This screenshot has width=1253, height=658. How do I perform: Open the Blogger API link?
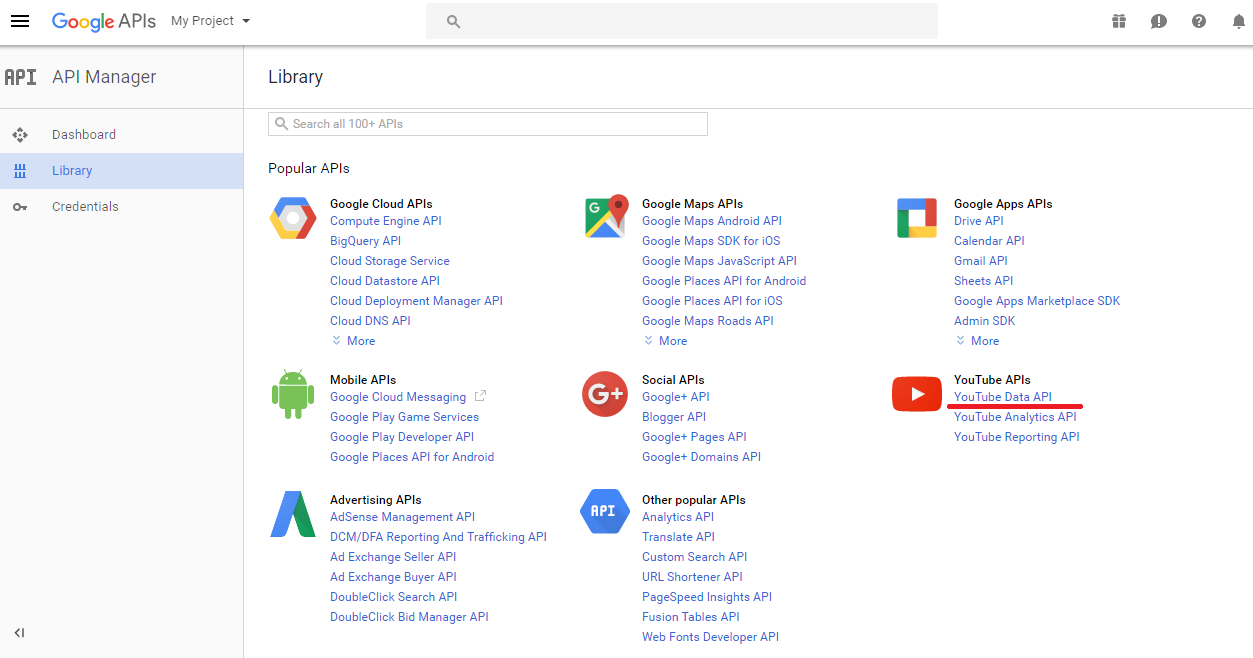[x=674, y=417]
